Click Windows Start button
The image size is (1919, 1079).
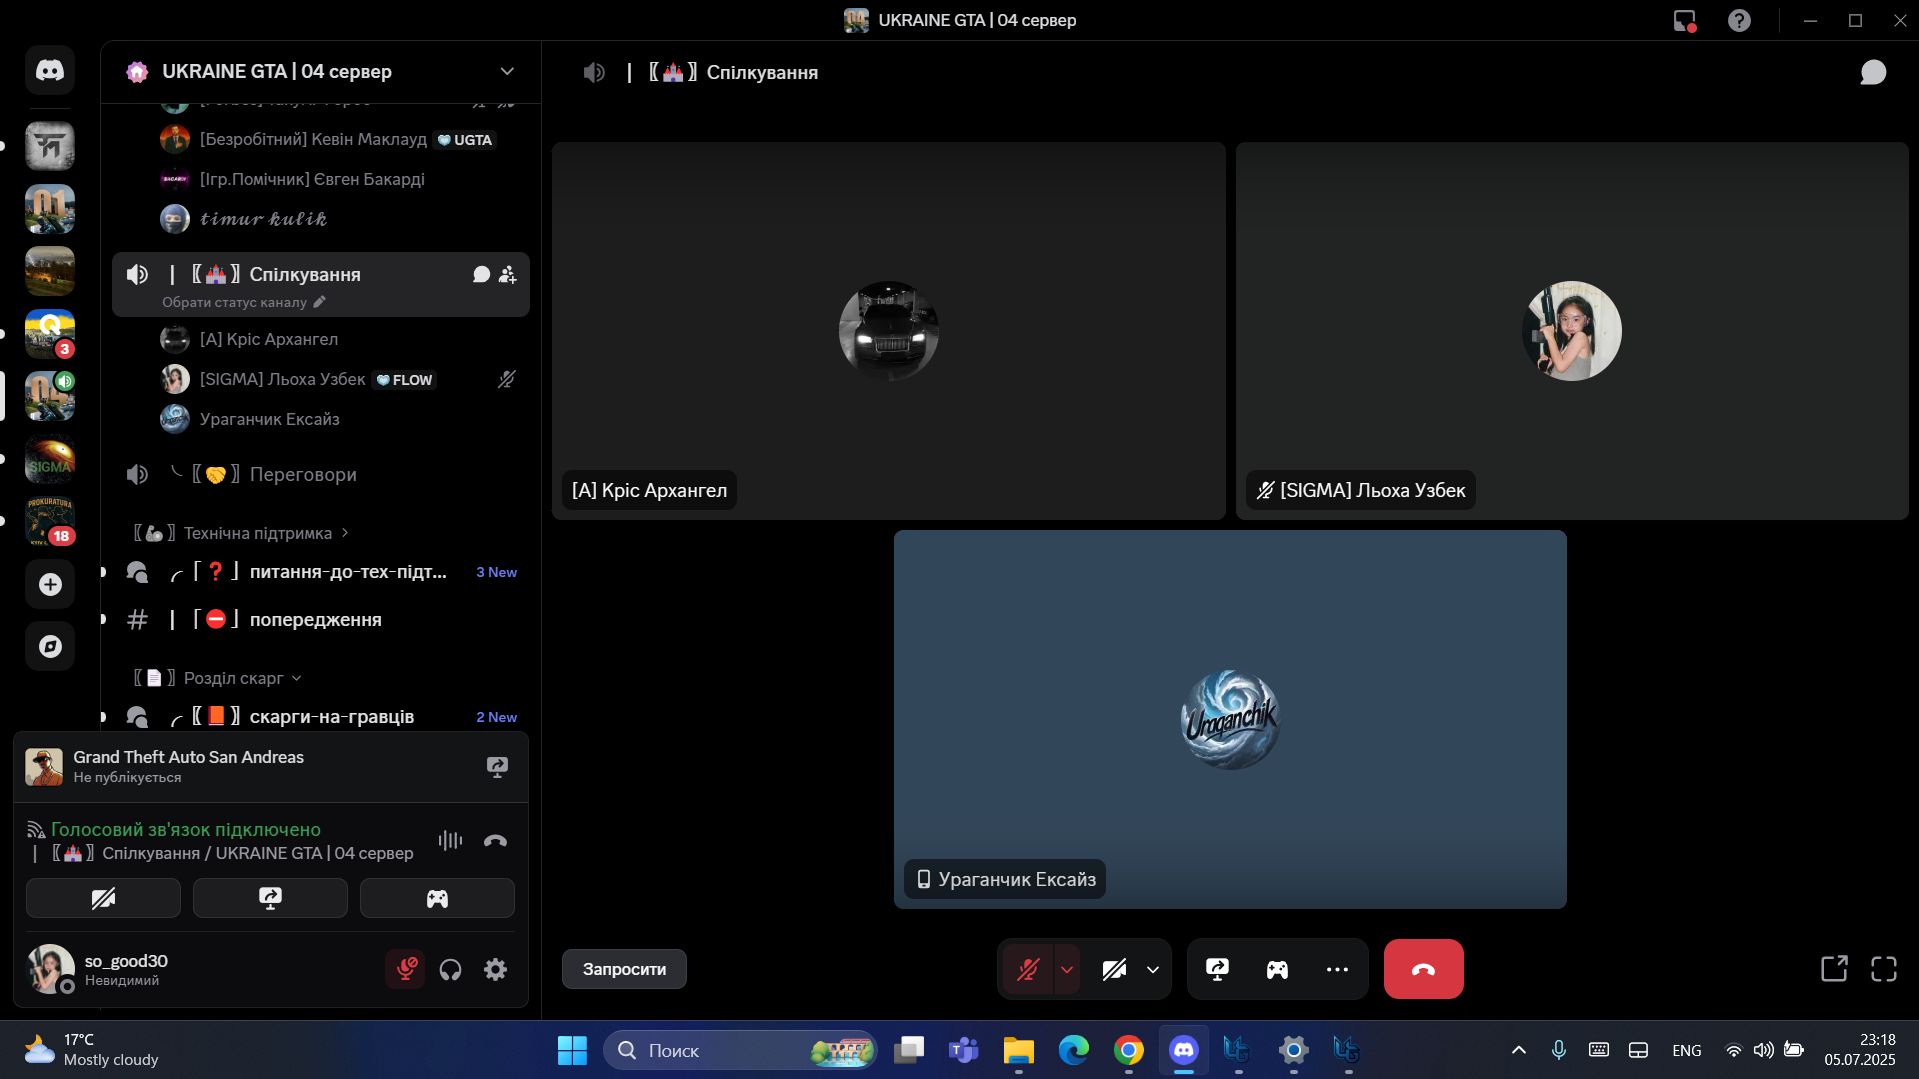(572, 1050)
